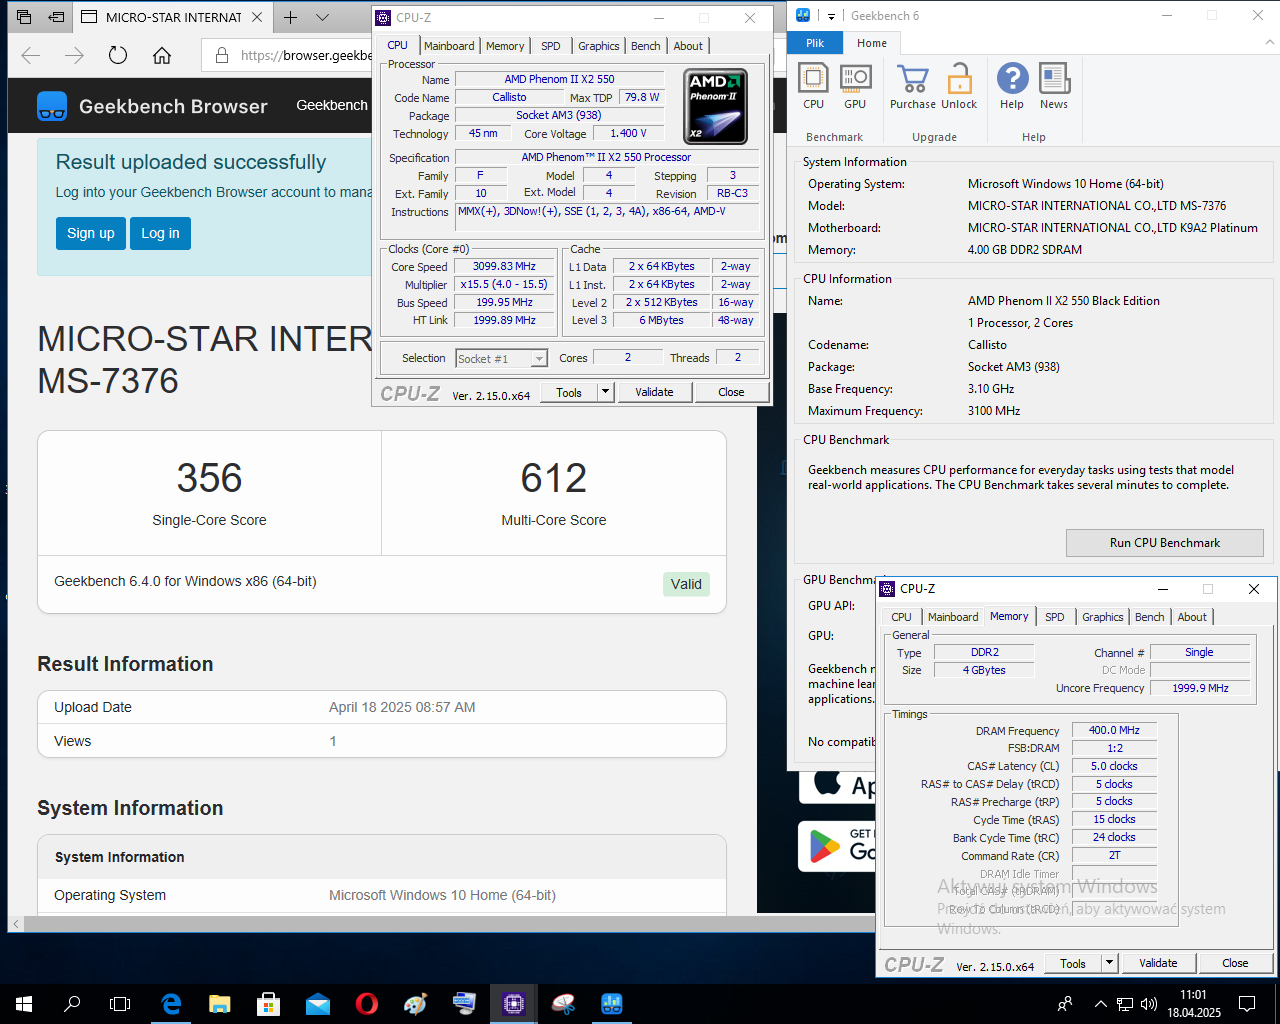Screen dimensions: 1280x1024
Task: Click the DRAM Frequency 400.0 MHz value
Action: 1114,730
